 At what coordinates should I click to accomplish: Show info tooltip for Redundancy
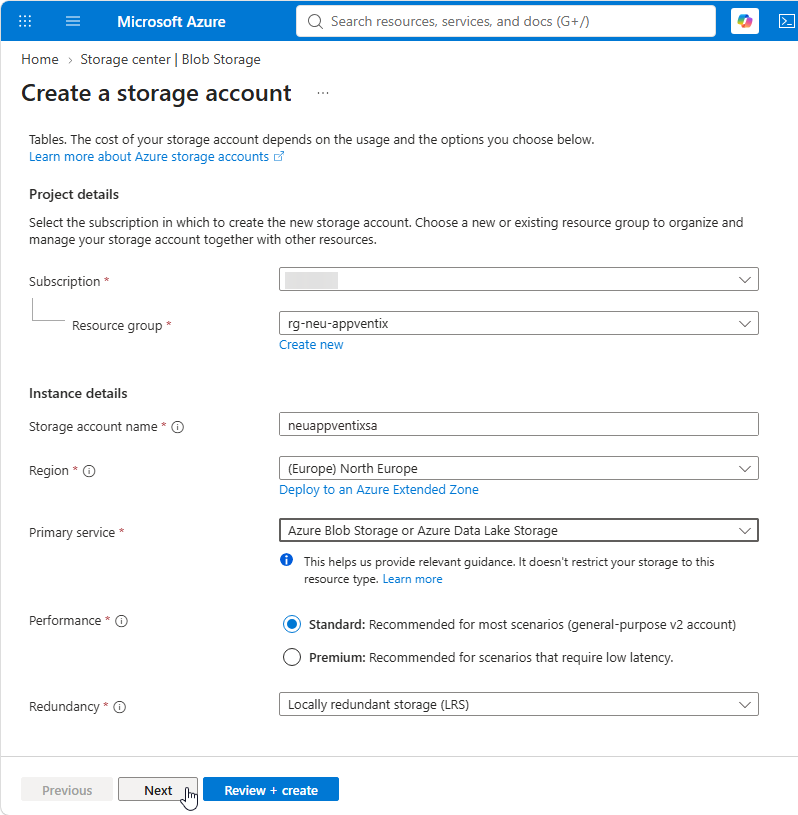pos(120,707)
